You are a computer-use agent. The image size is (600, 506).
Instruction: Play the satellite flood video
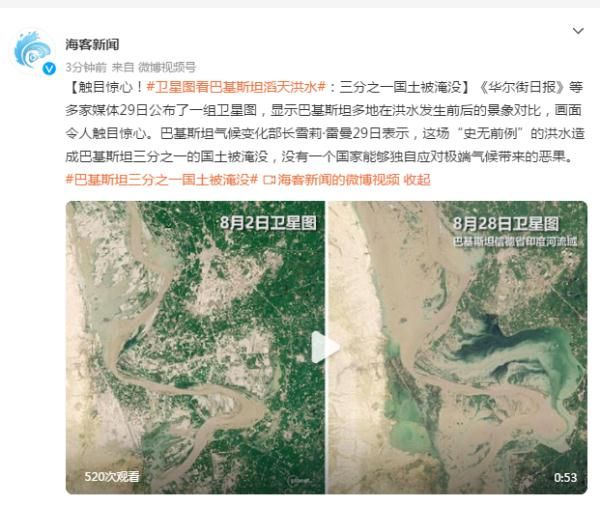(325, 347)
